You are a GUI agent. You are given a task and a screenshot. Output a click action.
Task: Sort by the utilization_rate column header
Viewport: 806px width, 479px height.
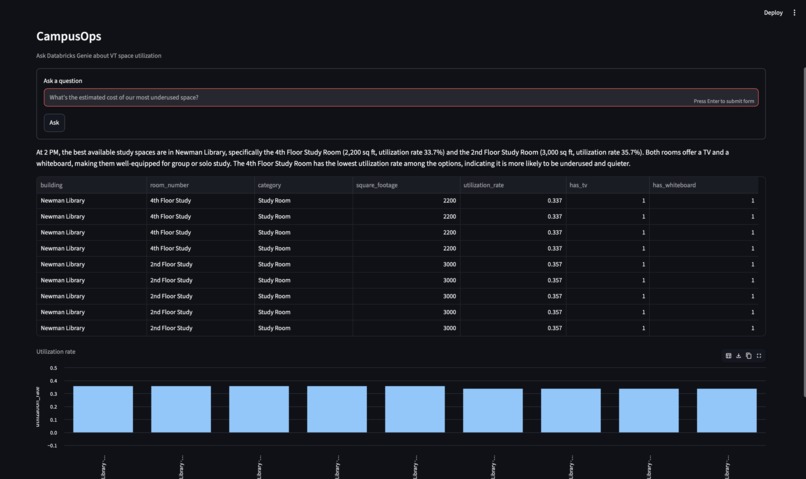(x=513, y=185)
